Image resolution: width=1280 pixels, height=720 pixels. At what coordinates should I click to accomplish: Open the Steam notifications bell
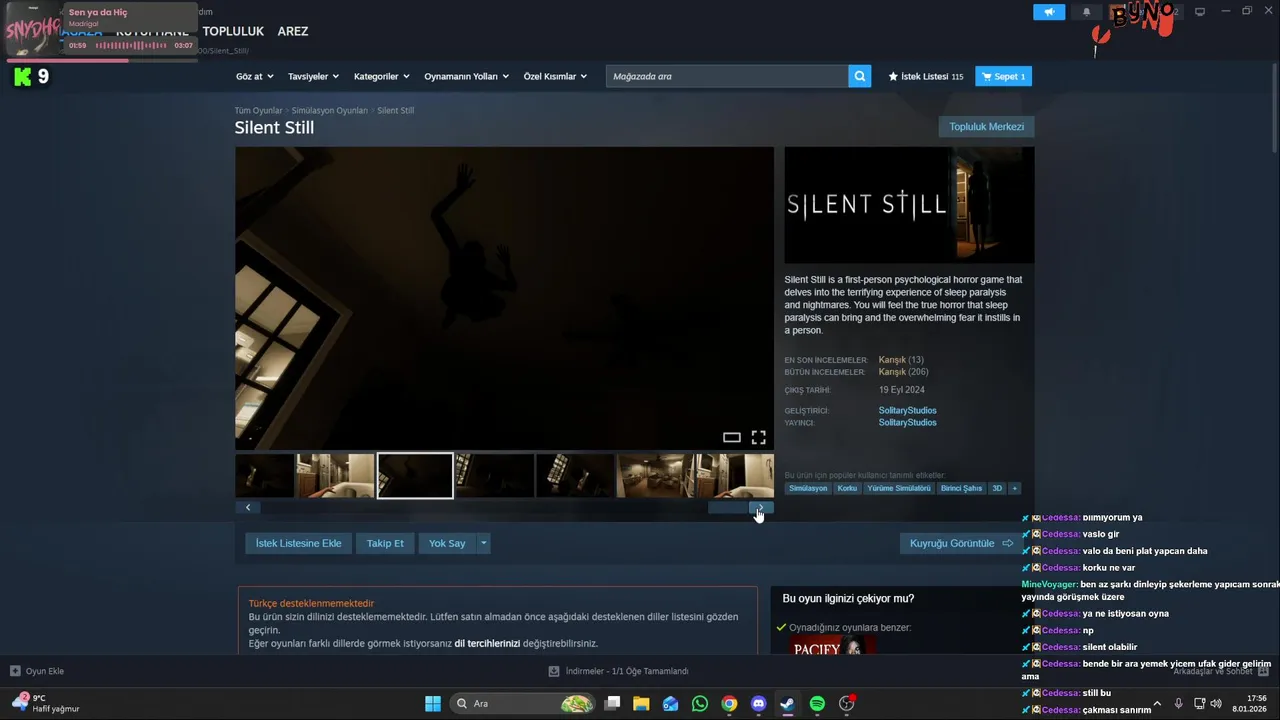tap(1087, 12)
